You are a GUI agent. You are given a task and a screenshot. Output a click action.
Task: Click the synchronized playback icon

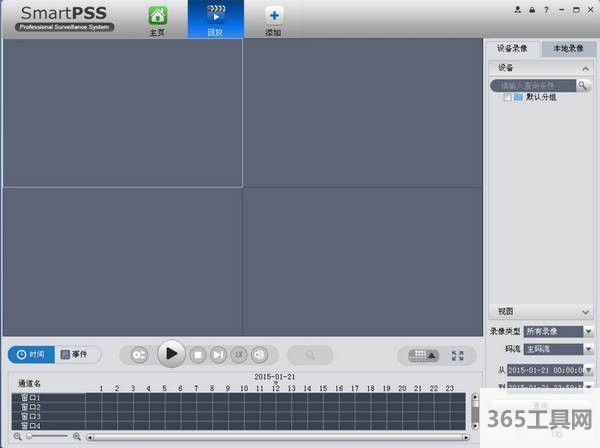139,355
